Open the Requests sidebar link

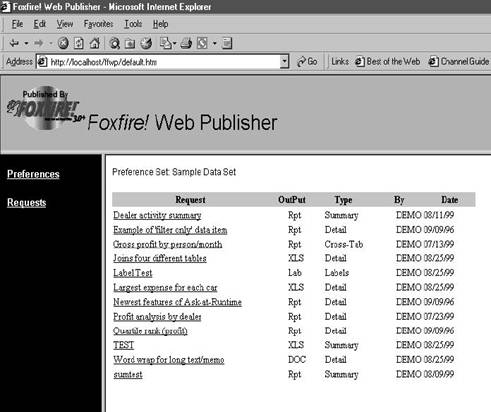(x=27, y=202)
